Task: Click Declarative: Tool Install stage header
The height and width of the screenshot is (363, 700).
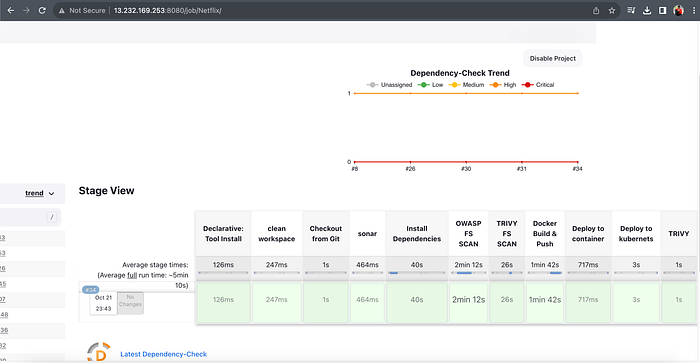Action: coord(223,234)
